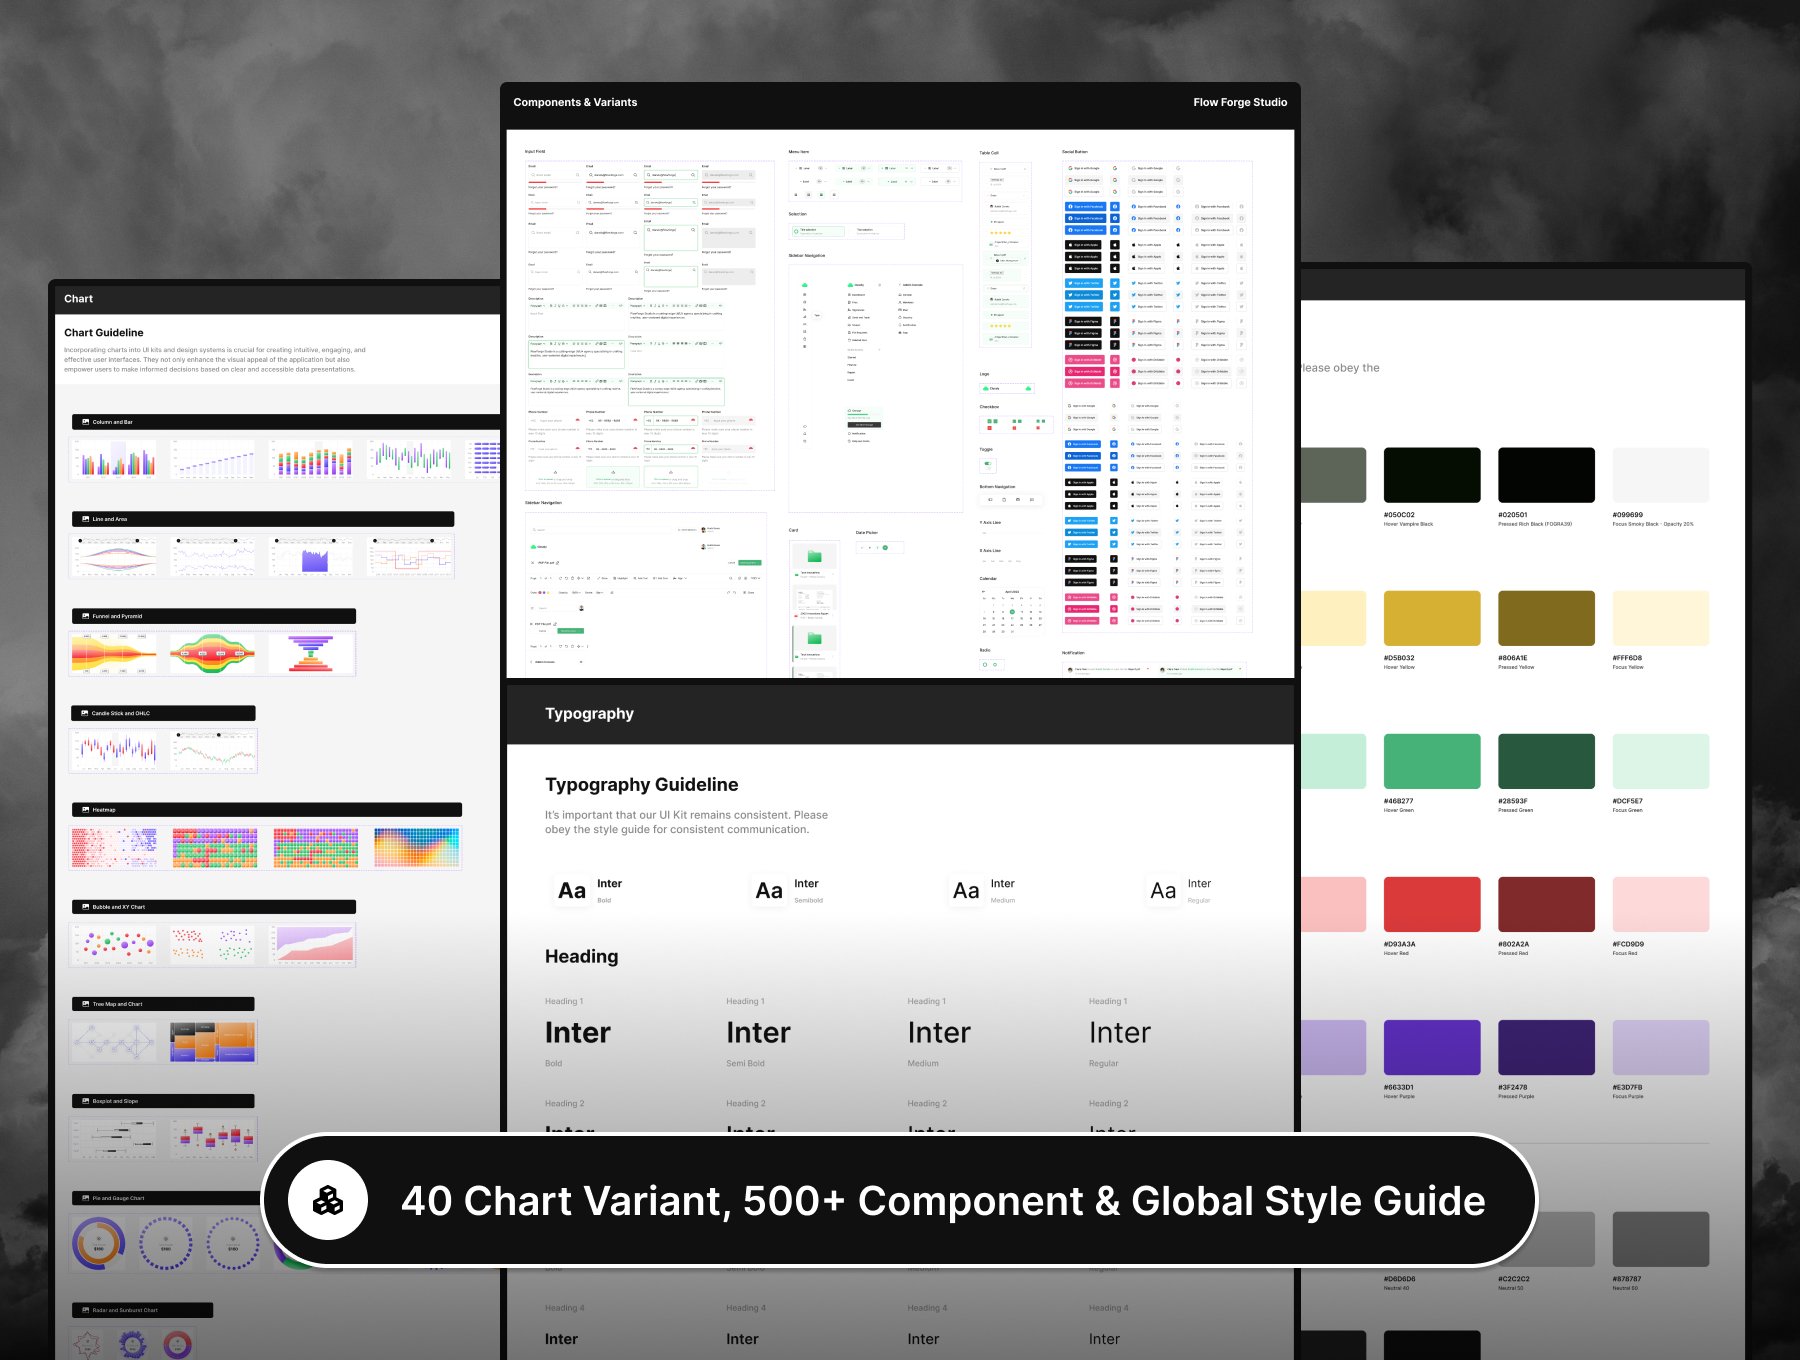
Task: Click the Chart Guideline heading
Action: 104,333
